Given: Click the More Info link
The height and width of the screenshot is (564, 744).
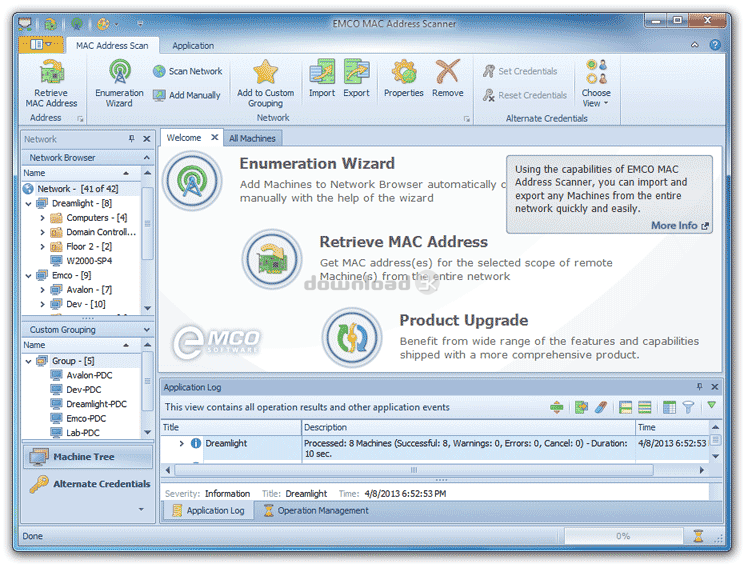Looking at the screenshot, I should [679, 225].
